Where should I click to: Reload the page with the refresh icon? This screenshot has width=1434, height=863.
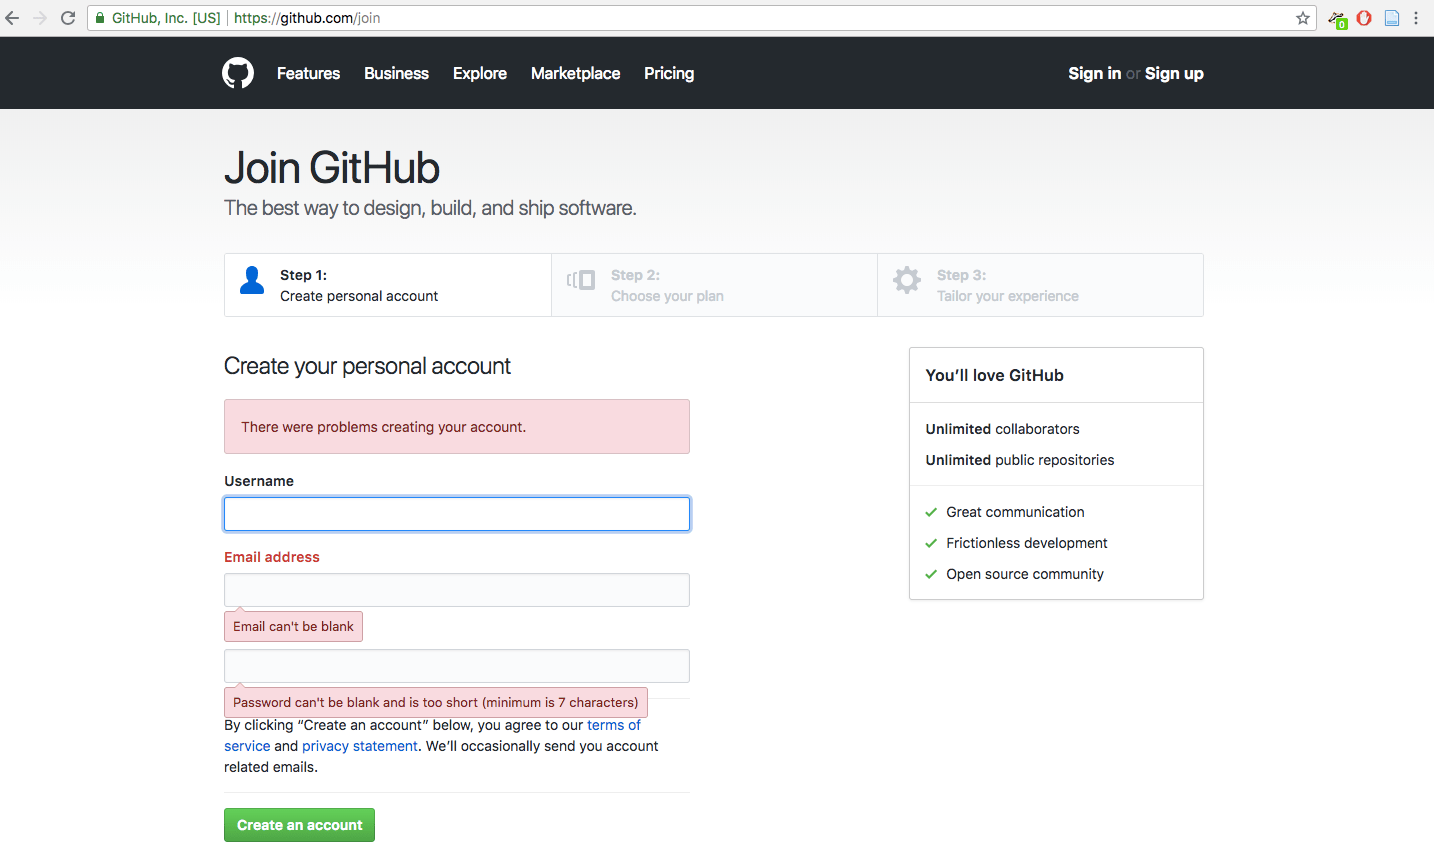pyautogui.click(x=68, y=18)
